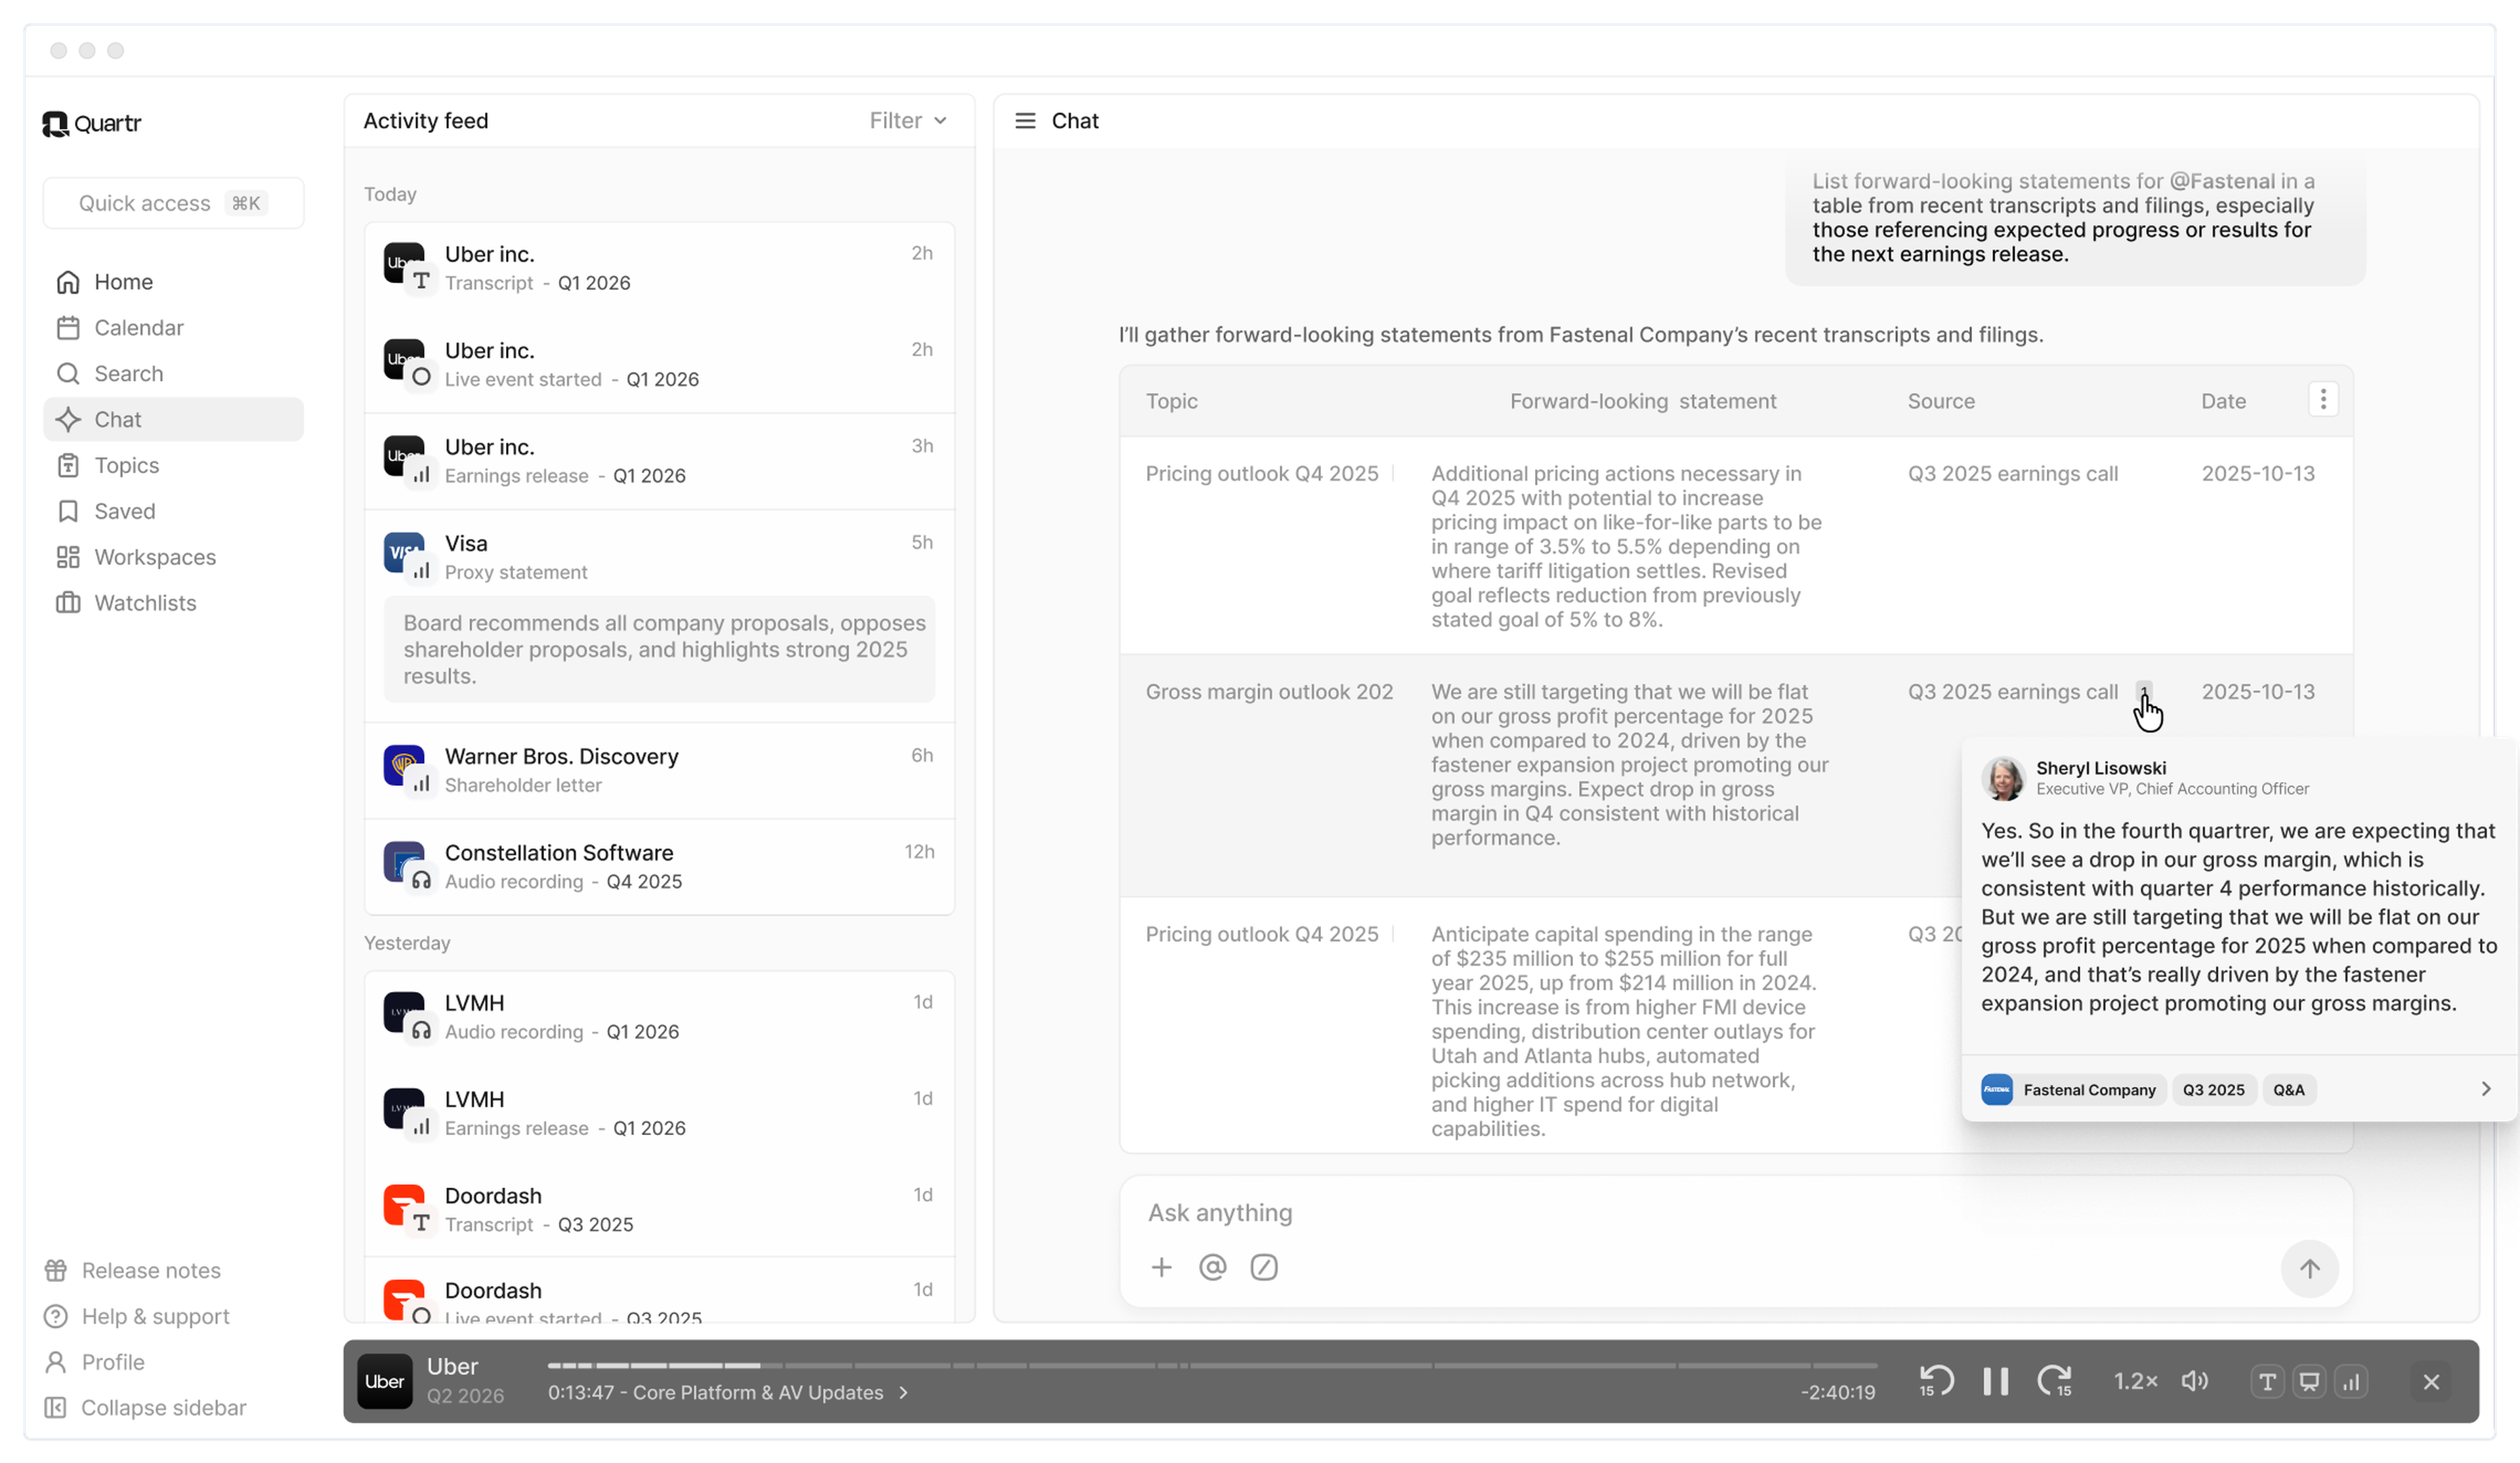The image size is (2520, 1463).
Task: Click the volume speaker icon
Action: pos(2194,1381)
